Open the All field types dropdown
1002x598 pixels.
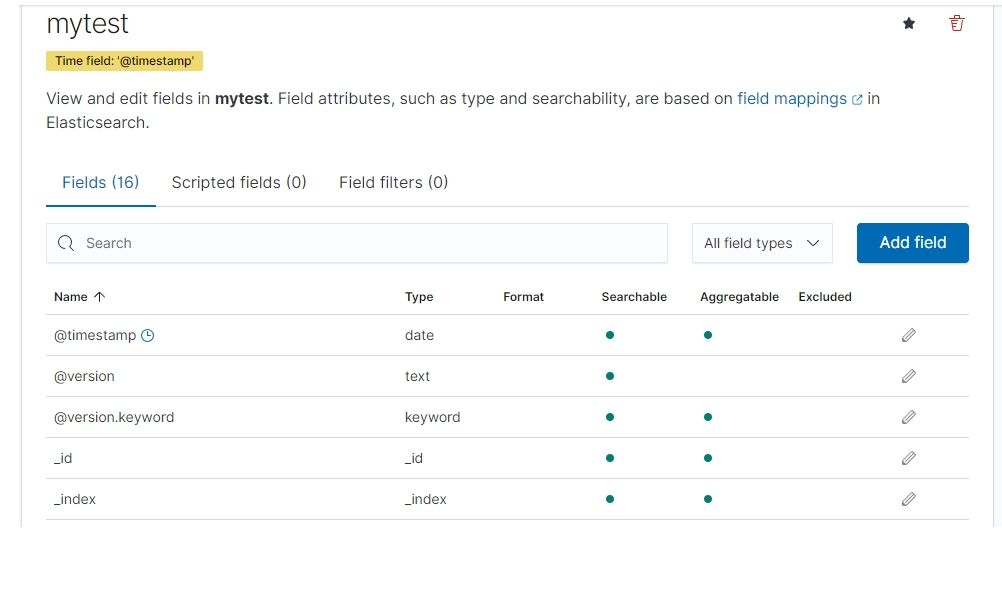click(x=761, y=243)
